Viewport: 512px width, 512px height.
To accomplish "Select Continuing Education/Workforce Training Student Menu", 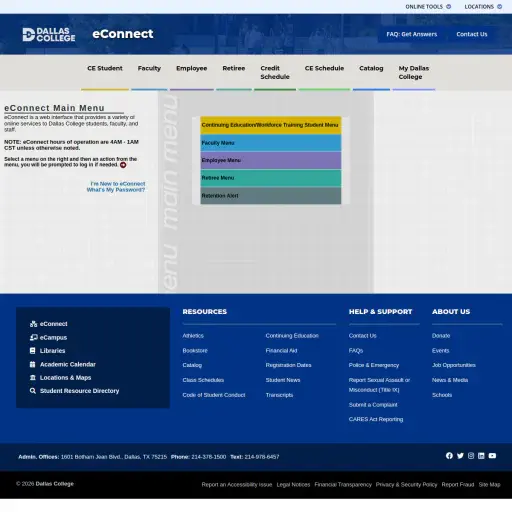I will [x=271, y=125].
